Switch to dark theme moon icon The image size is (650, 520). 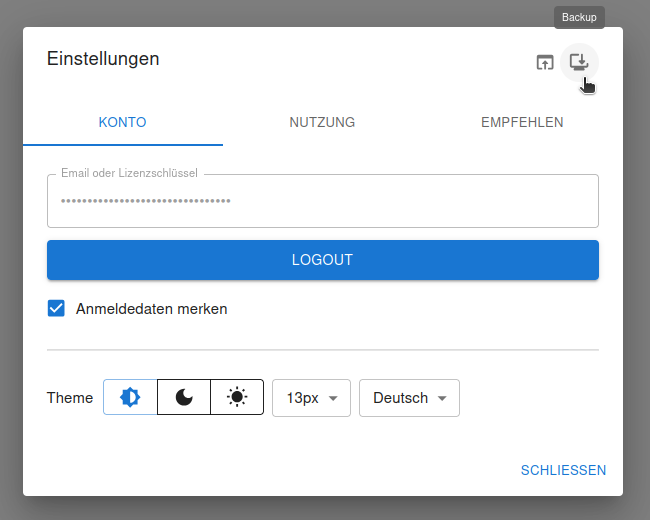coord(184,397)
